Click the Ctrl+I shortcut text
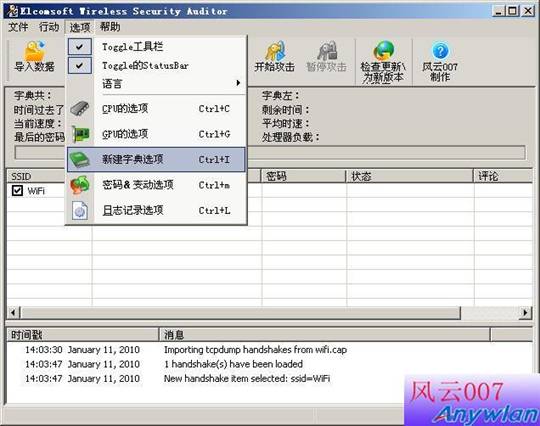The height and width of the screenshot is (426, 540). [214, 160]
